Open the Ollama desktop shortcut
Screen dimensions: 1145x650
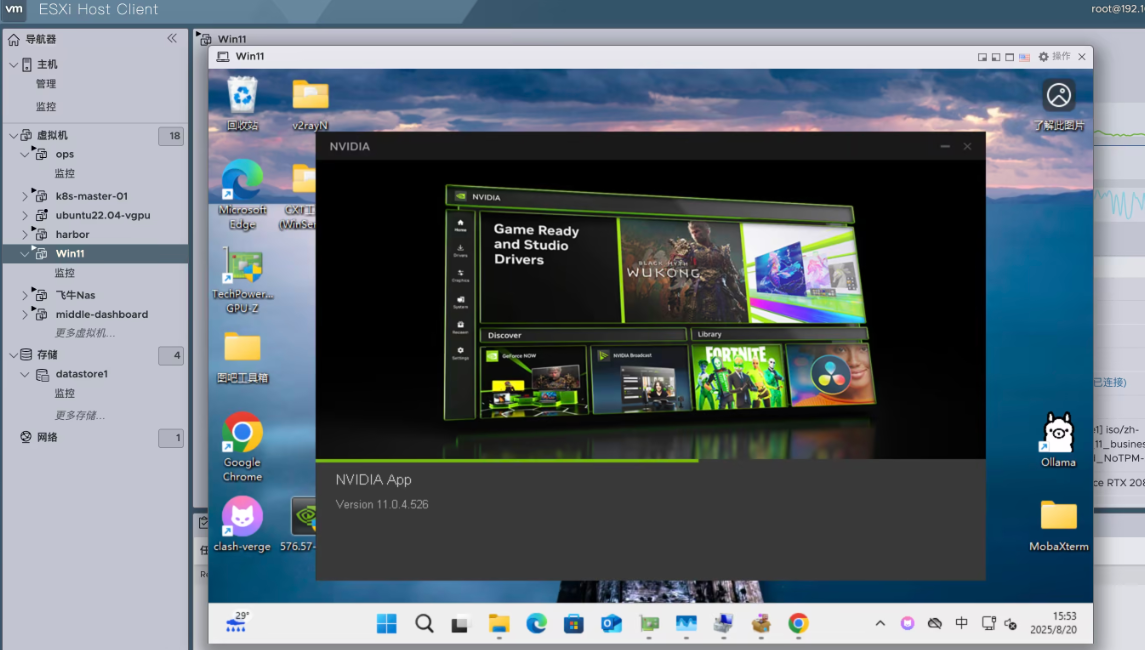point(1058,440)
